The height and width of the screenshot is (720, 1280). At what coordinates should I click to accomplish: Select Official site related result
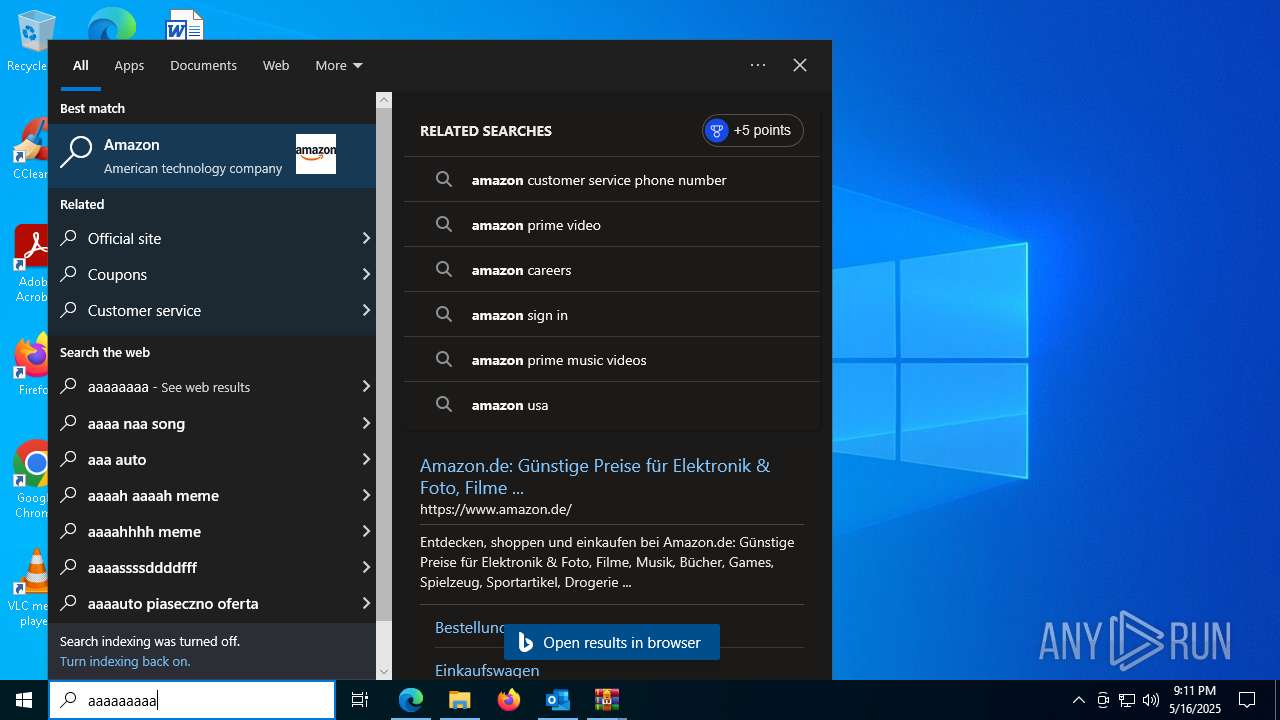[203, 238]
